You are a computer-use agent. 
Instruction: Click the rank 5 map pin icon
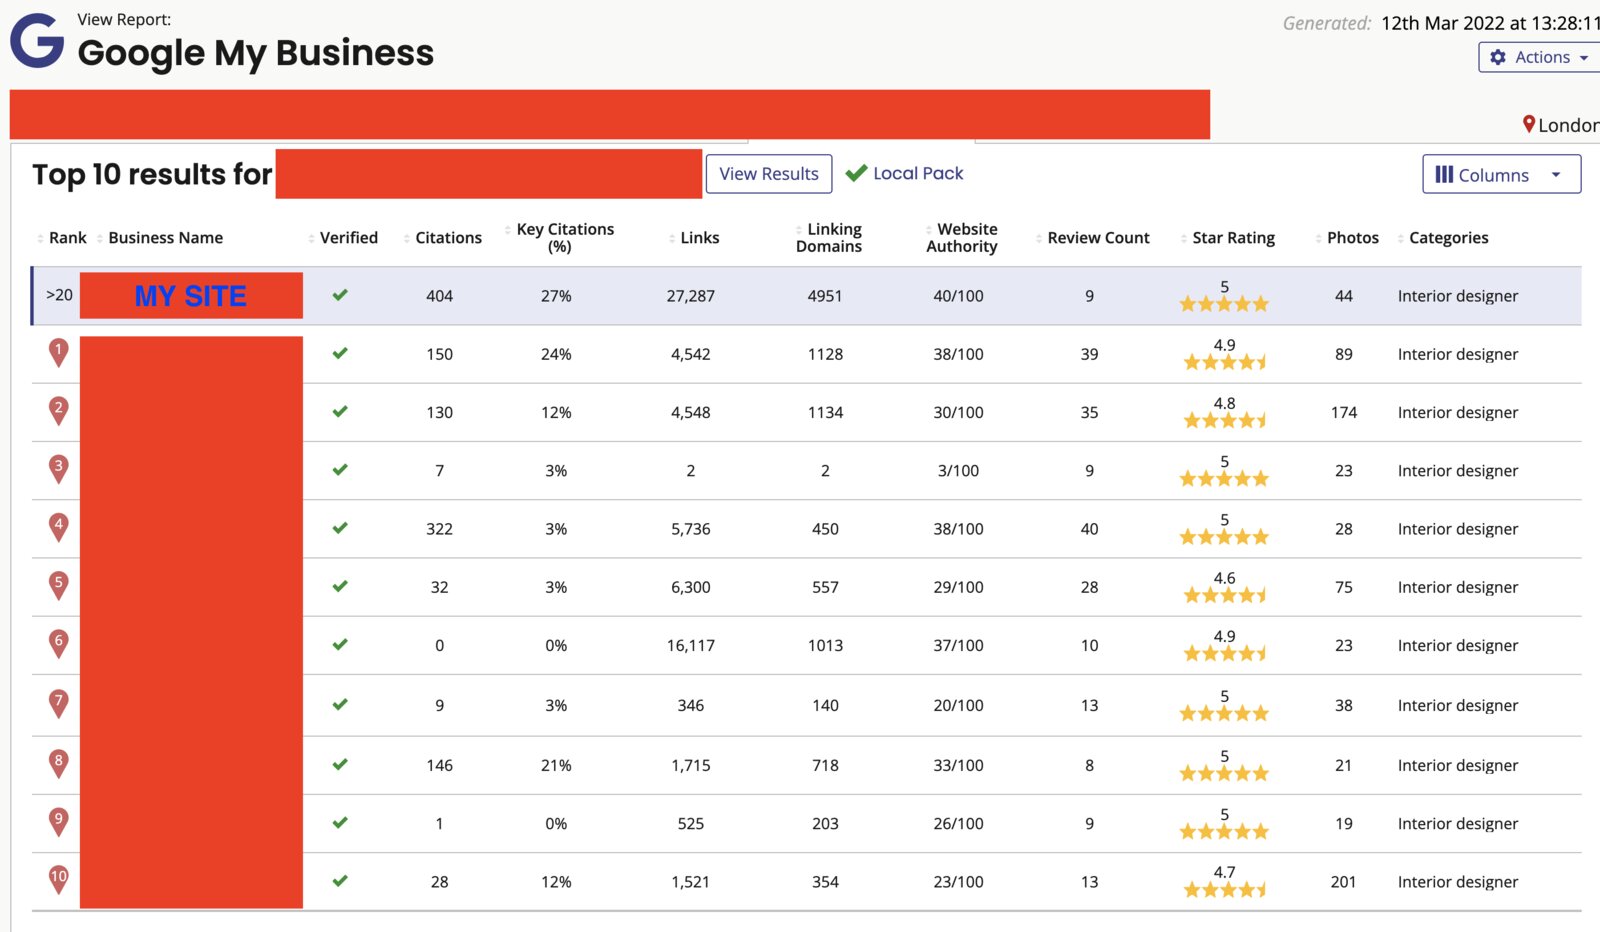[59, 585]
